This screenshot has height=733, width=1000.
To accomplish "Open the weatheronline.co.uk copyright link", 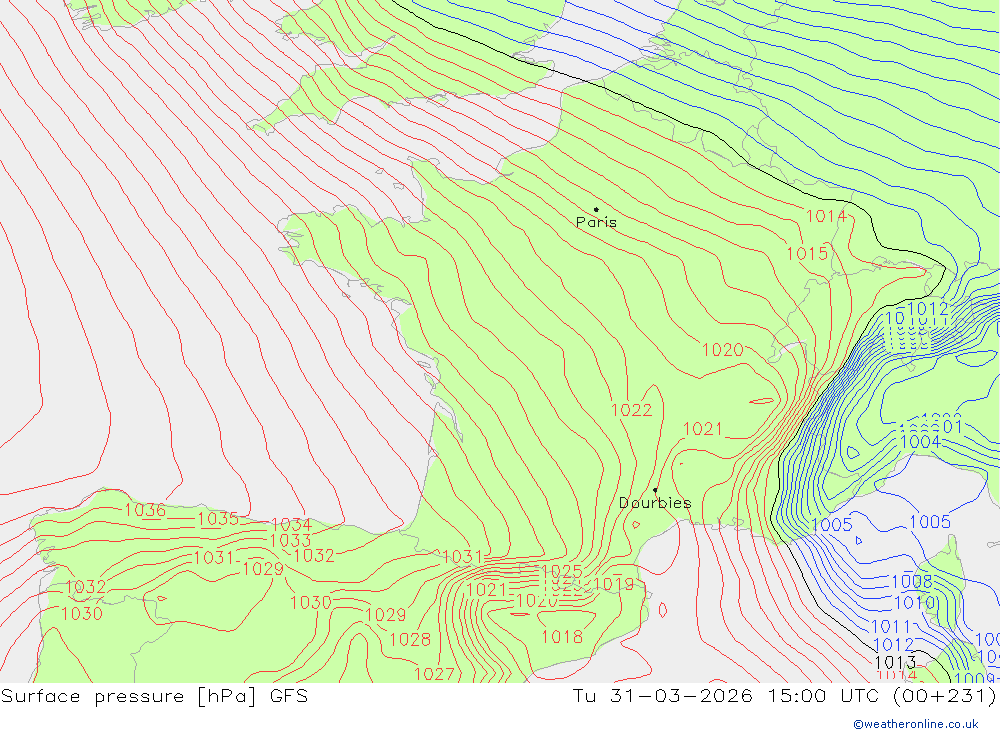I will [x=916, y=724].
